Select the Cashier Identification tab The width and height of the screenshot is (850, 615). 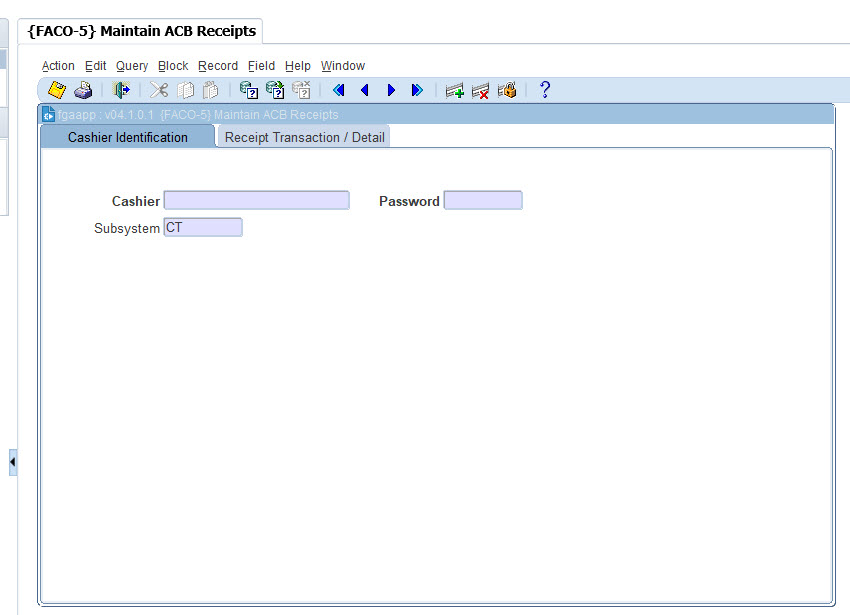coord(127,137)
